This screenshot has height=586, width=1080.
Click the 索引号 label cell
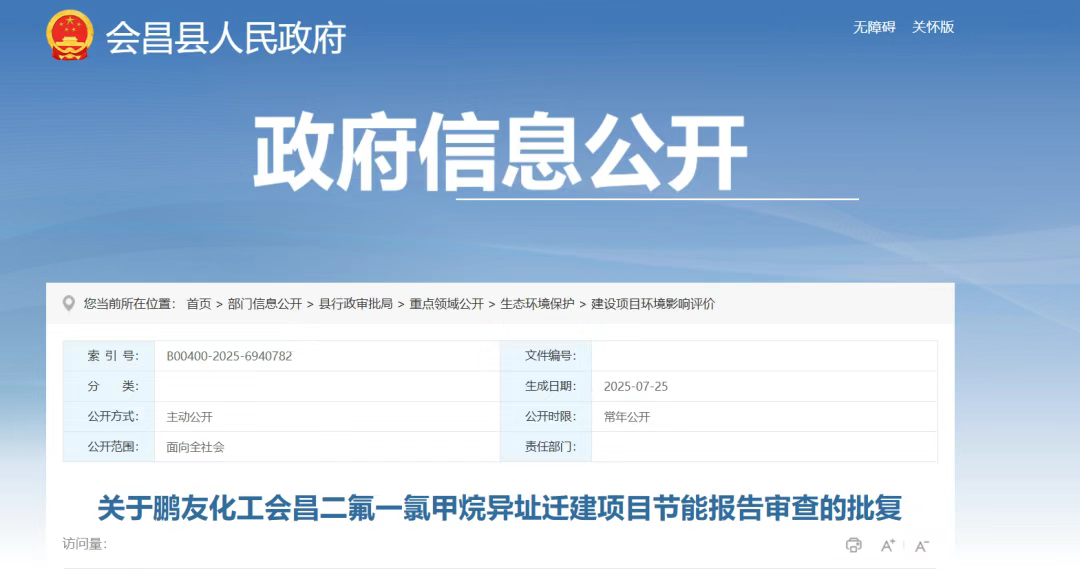click(x=109, y=356)
